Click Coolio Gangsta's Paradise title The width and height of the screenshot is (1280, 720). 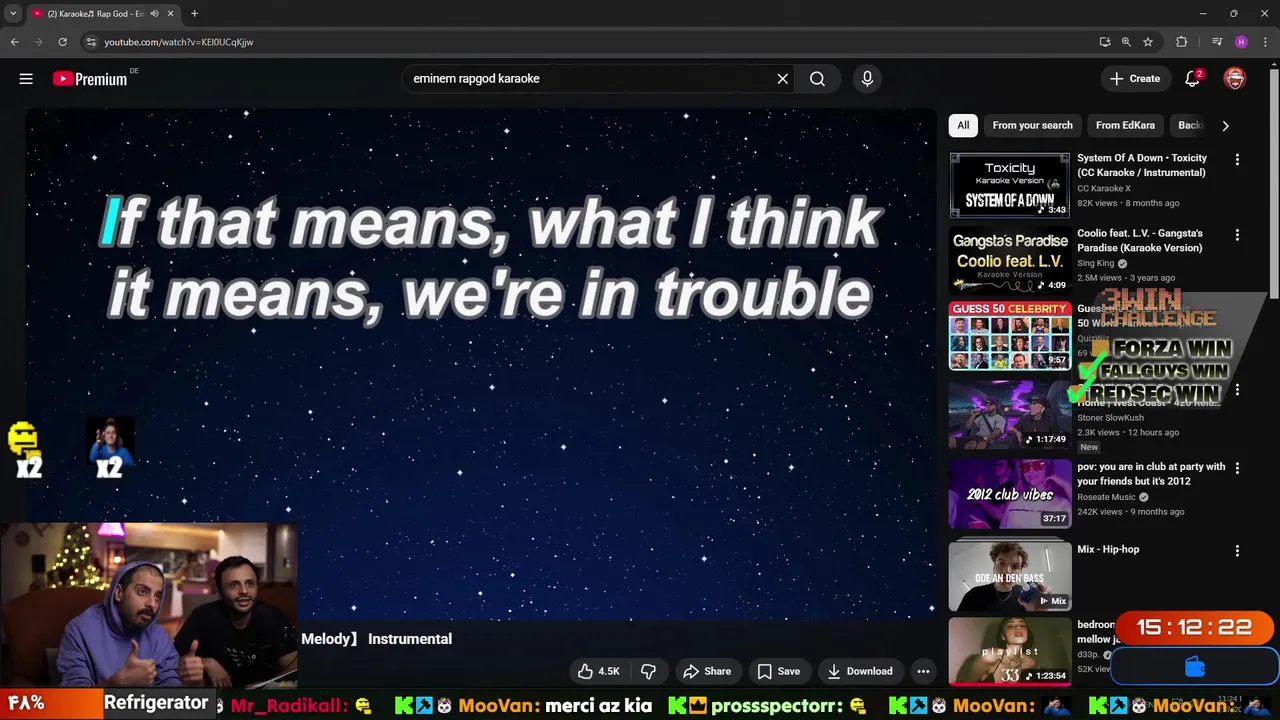(1140, 240)
